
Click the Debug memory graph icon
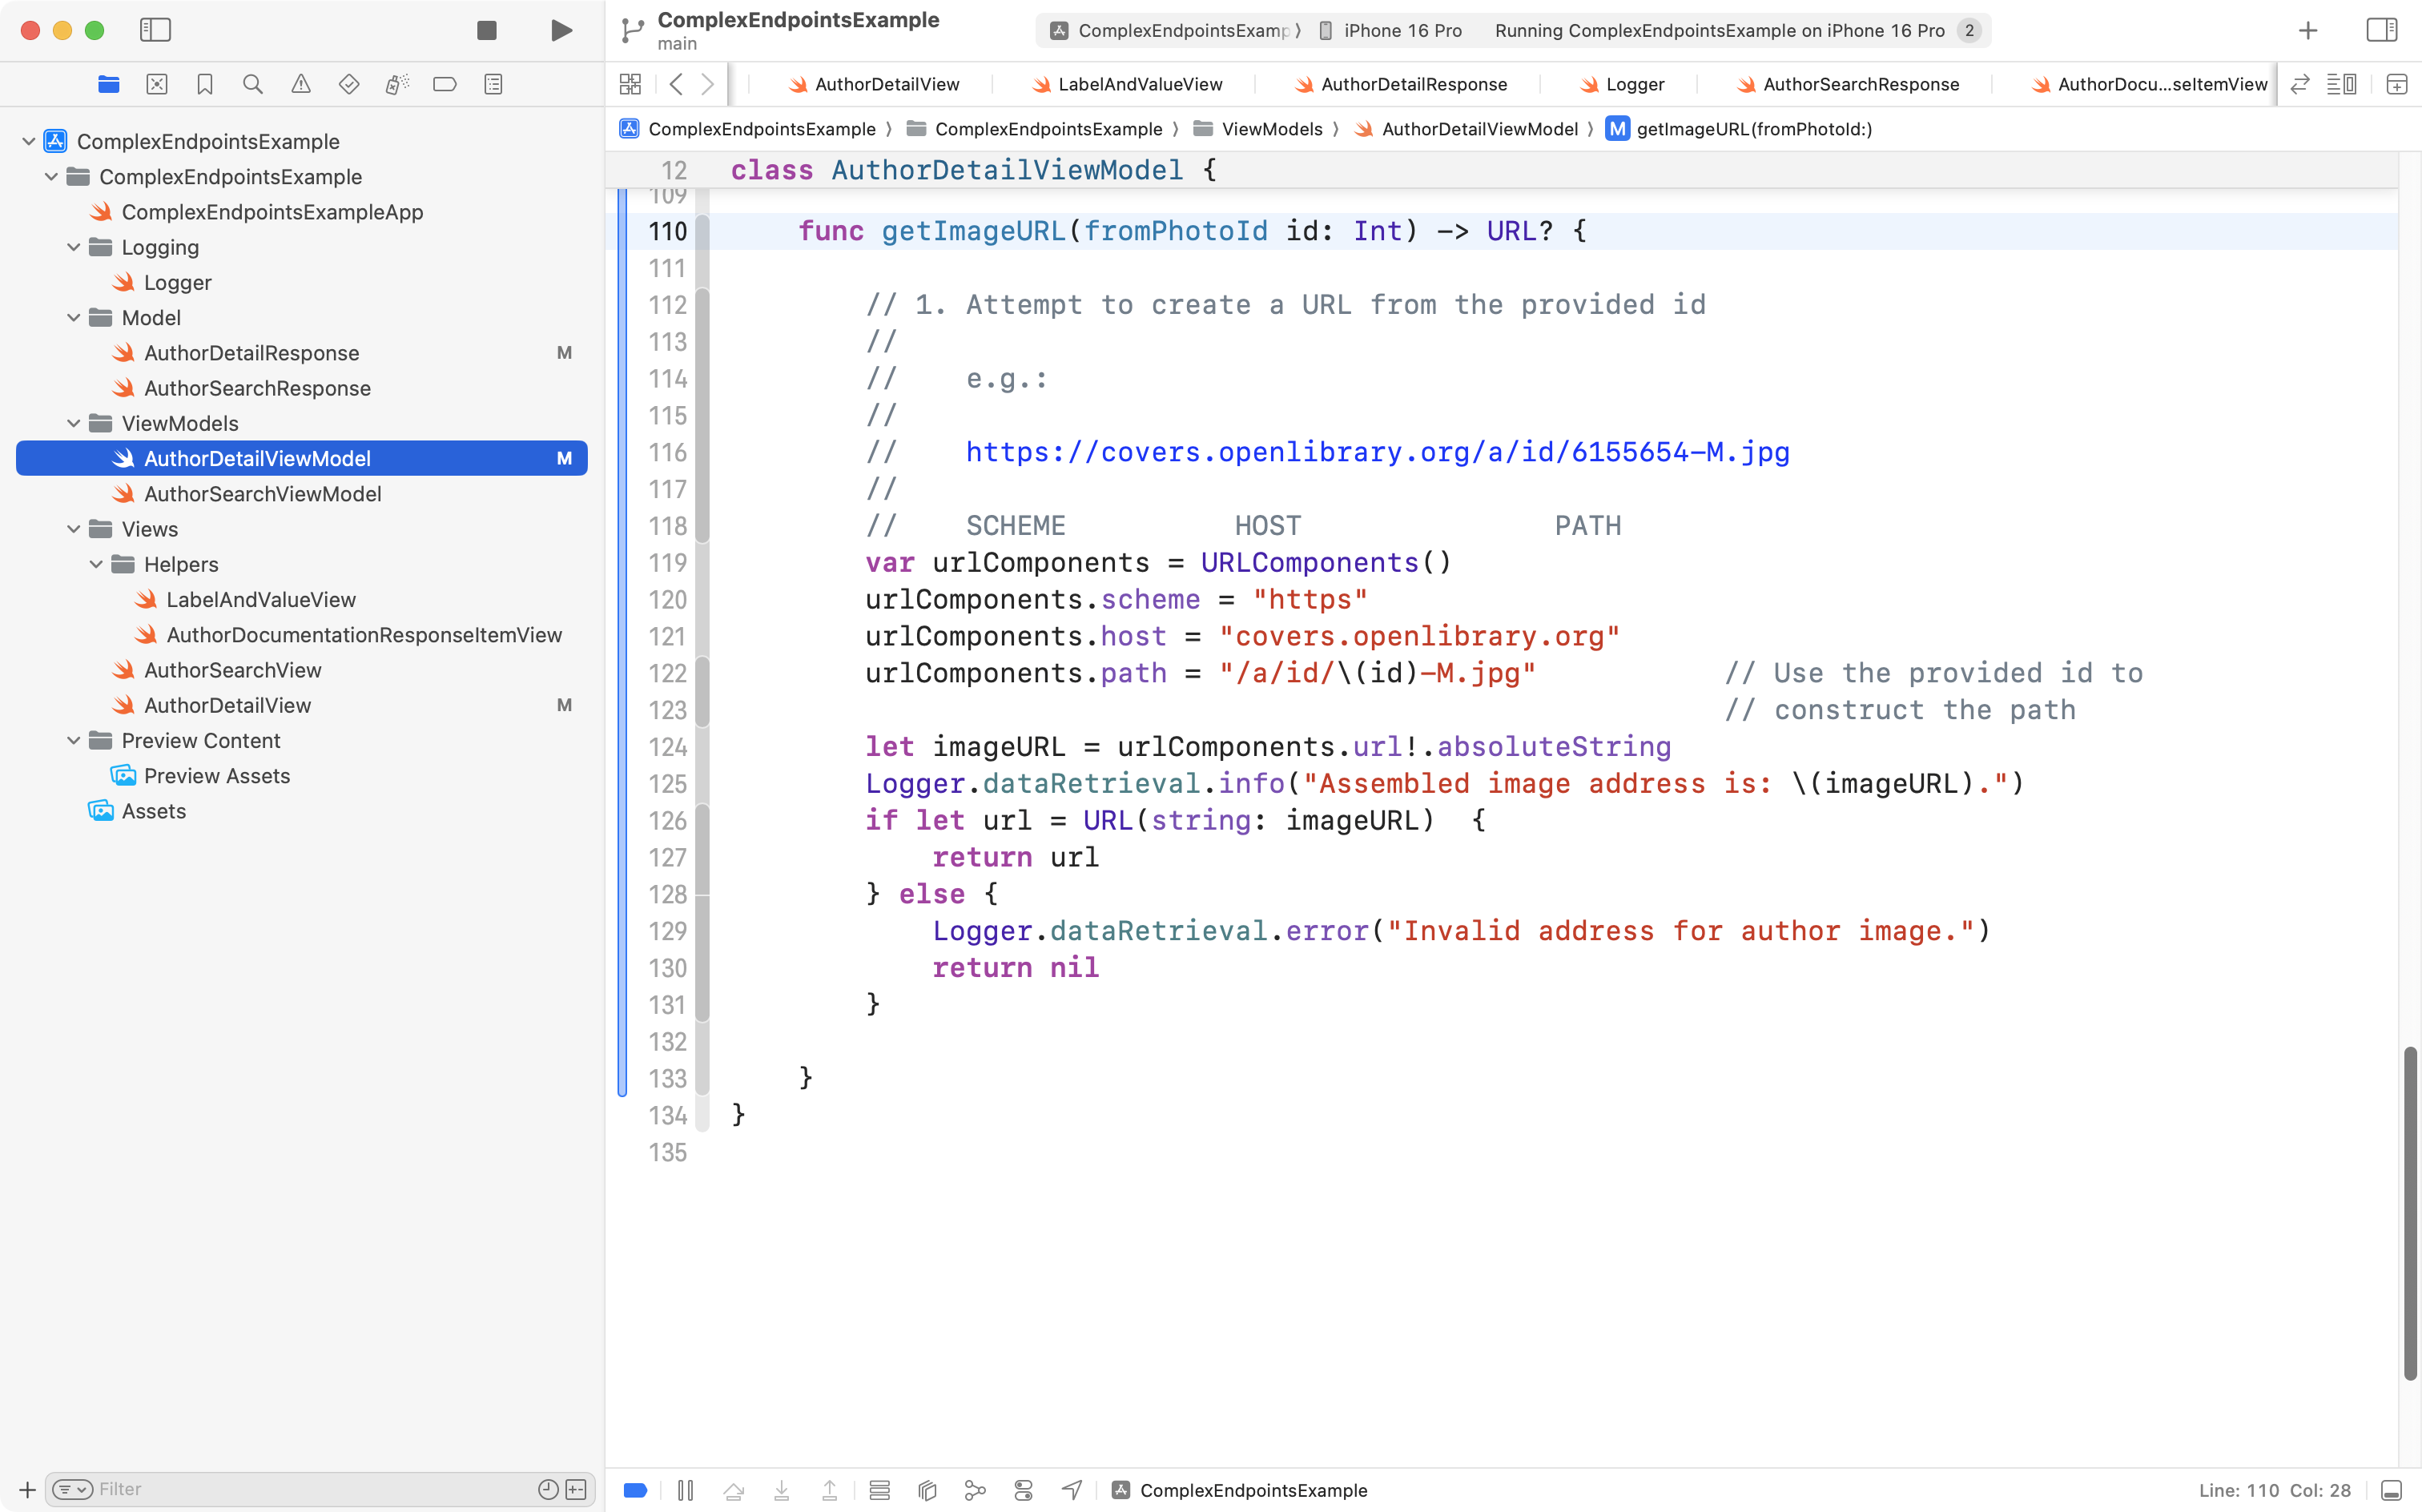pos(975,1490)
